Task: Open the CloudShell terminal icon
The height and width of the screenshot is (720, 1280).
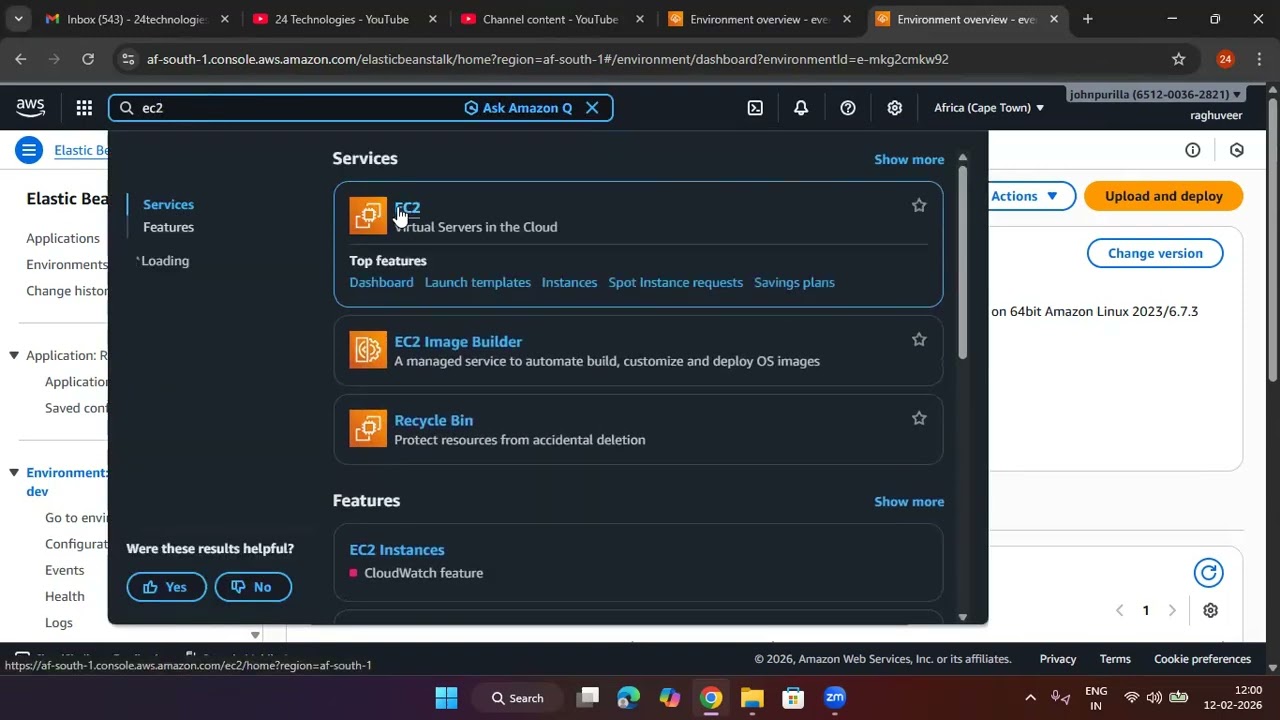Action: (x=755, y=108)
